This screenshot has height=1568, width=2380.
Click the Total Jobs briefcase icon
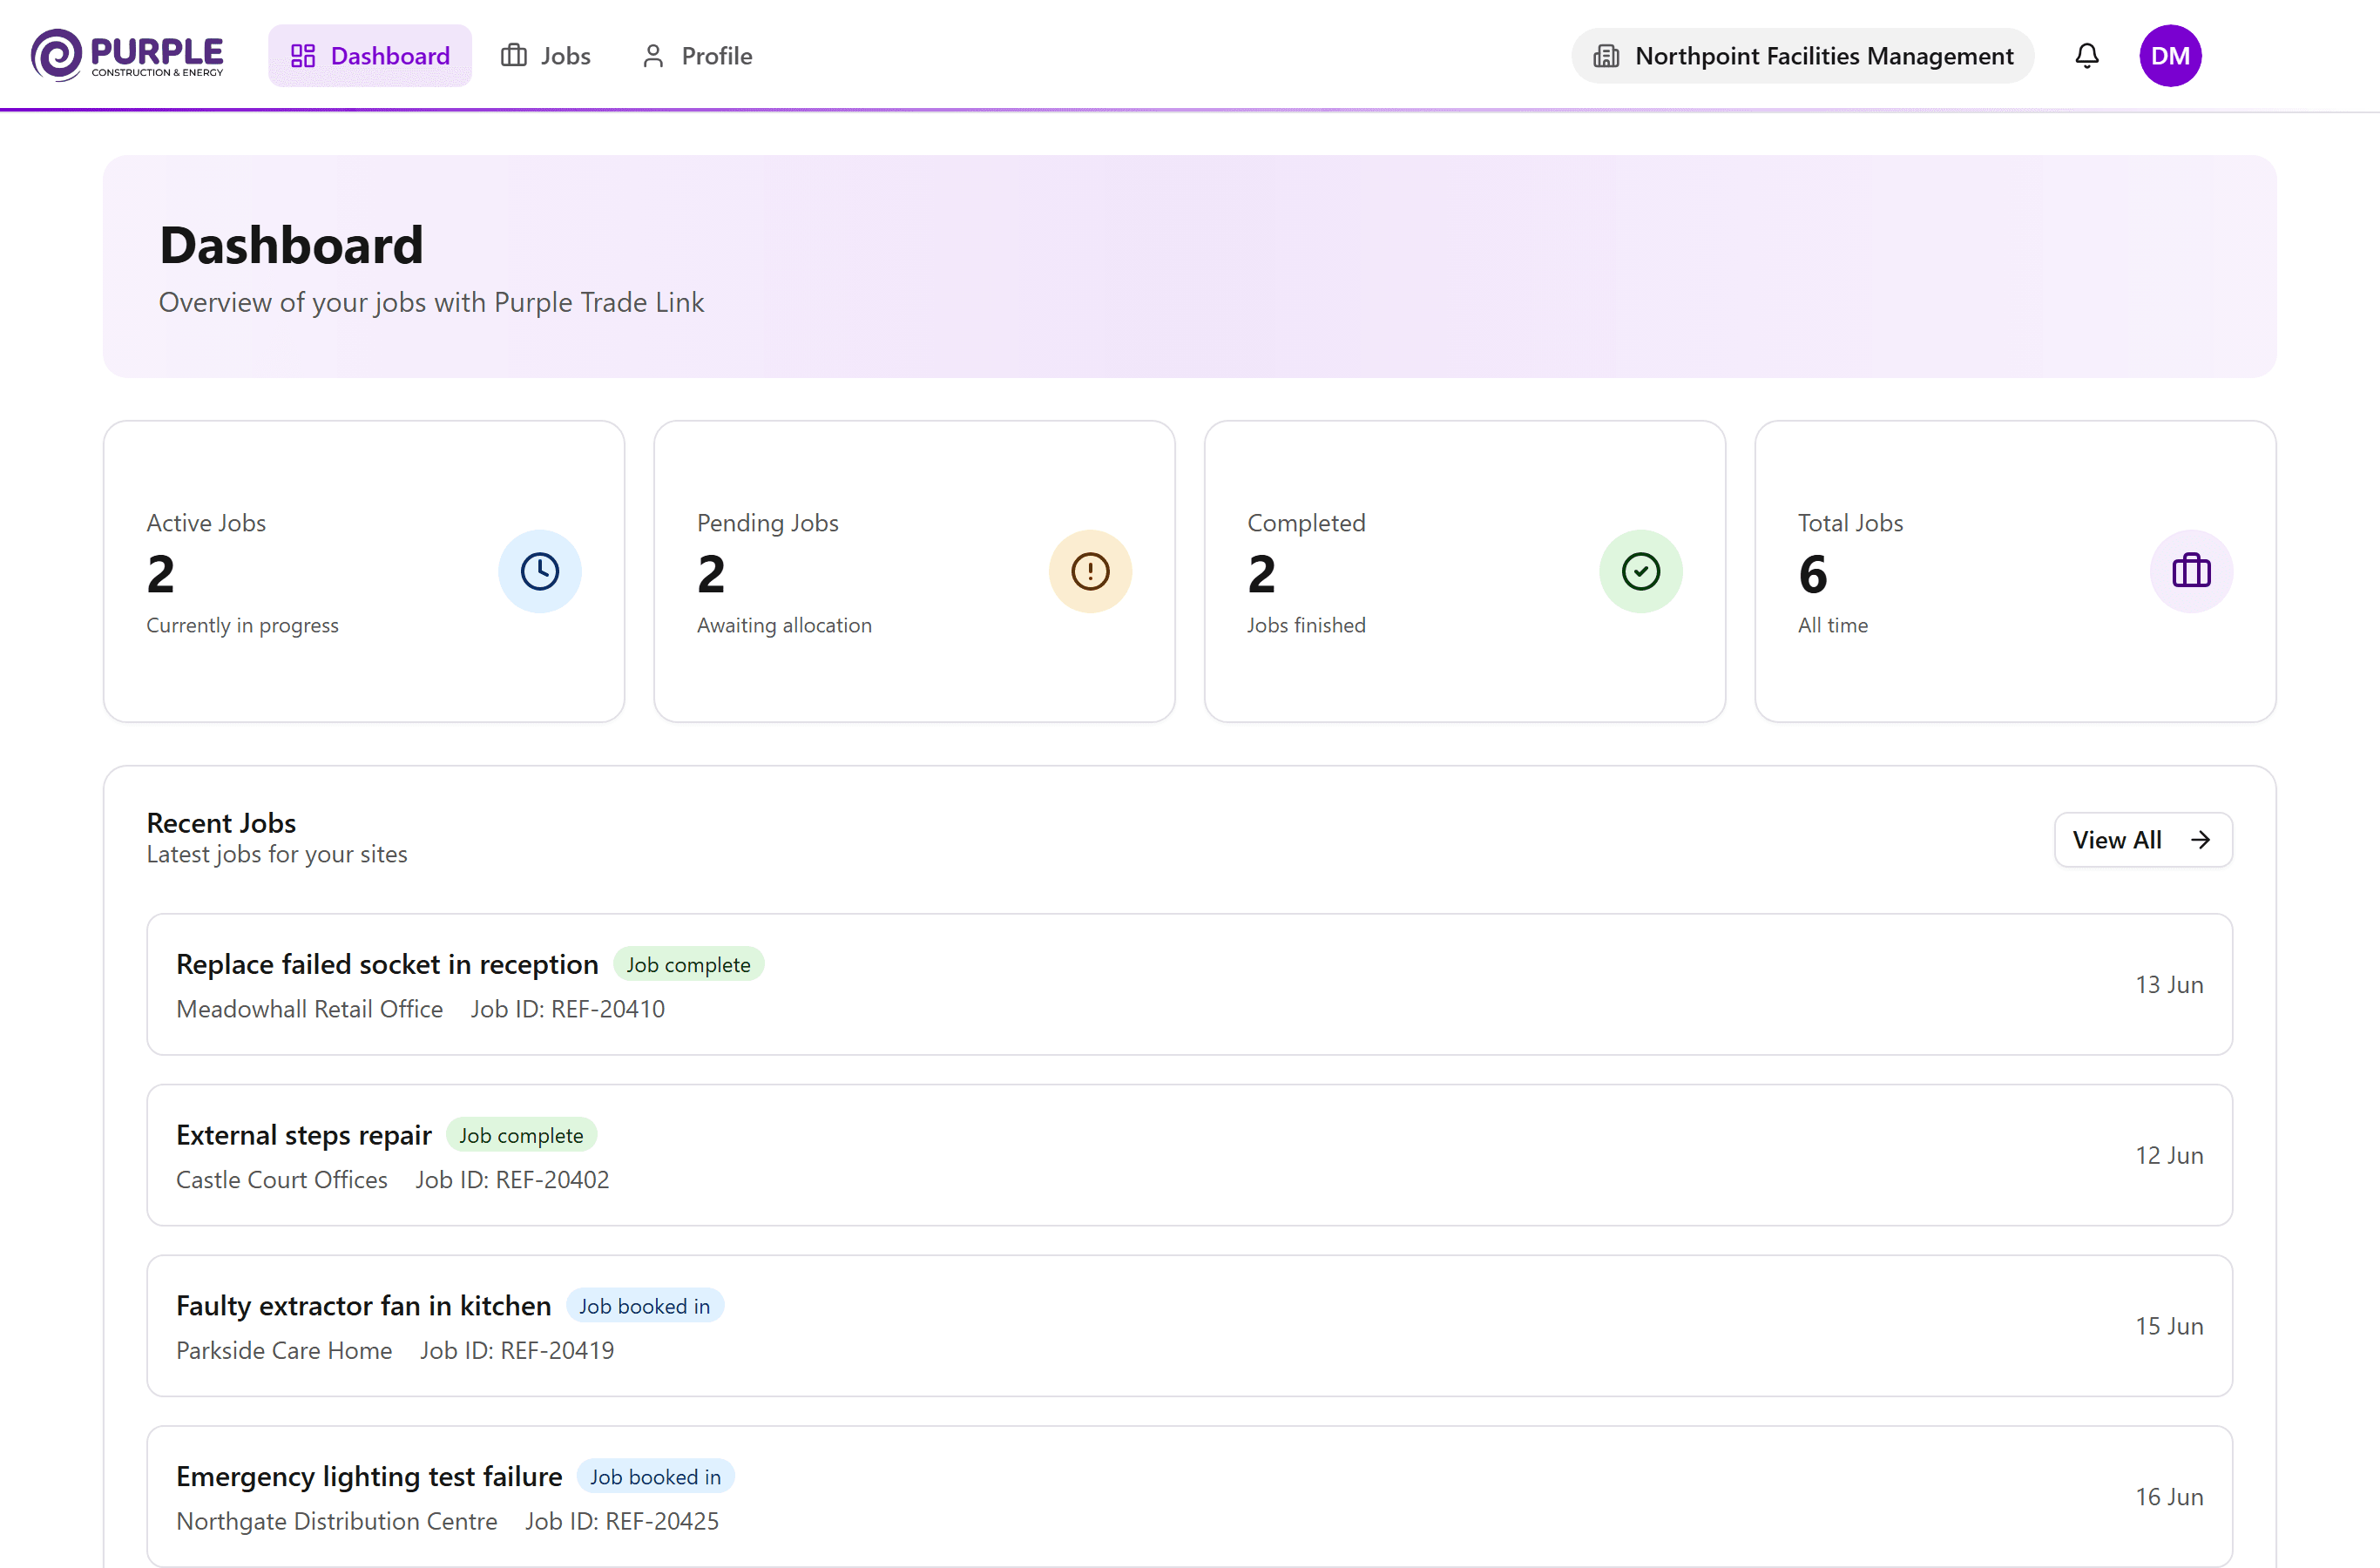[2192, 572]
